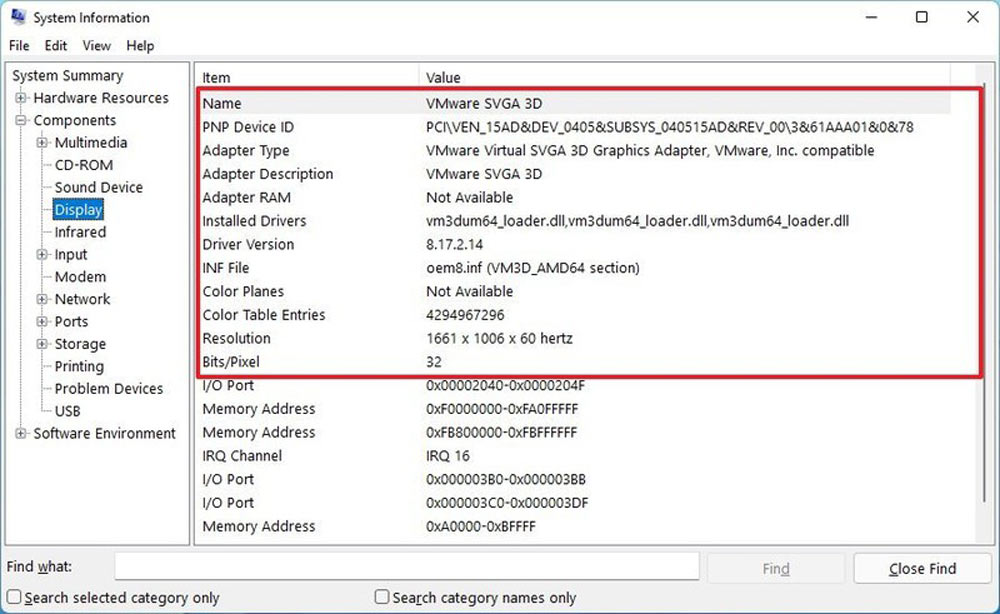Select the Driver Version 8.17.2.14 row
The height and width of the screenshot is (614, 1000).
[573, 244]
